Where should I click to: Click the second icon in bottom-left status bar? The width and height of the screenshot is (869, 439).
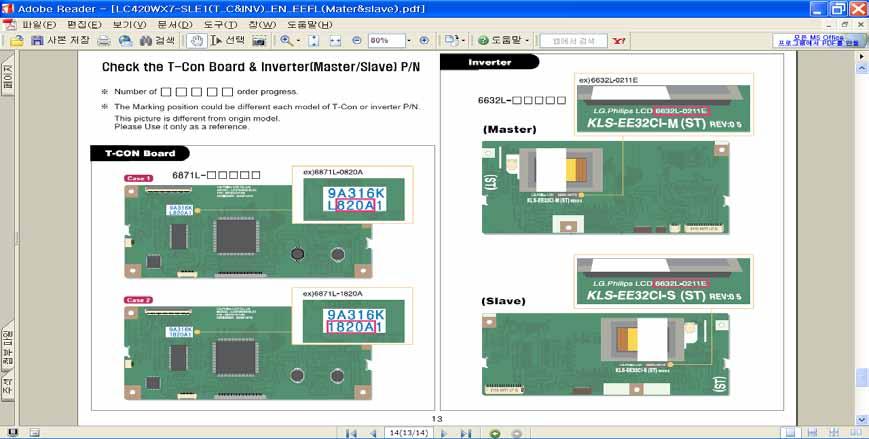tap(34, 432)
